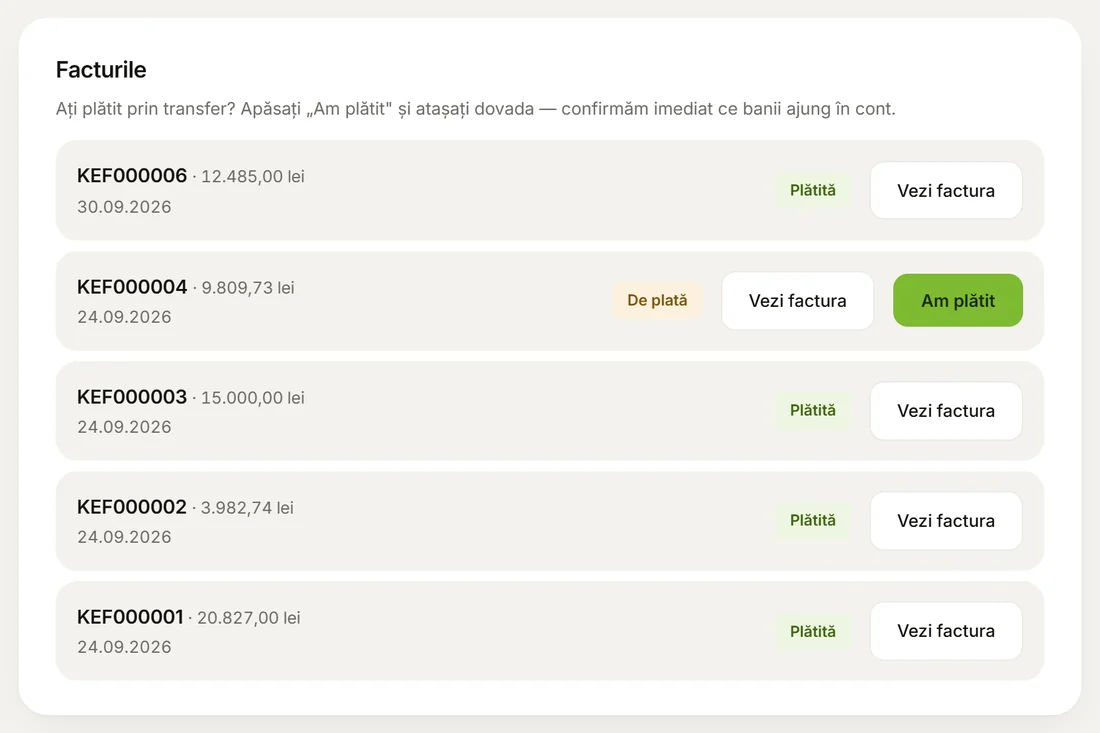The height and width of the screenshot is (733, 1100).
Task: Show invoice KEF000001 with Vezi factura
Action: 946,631
